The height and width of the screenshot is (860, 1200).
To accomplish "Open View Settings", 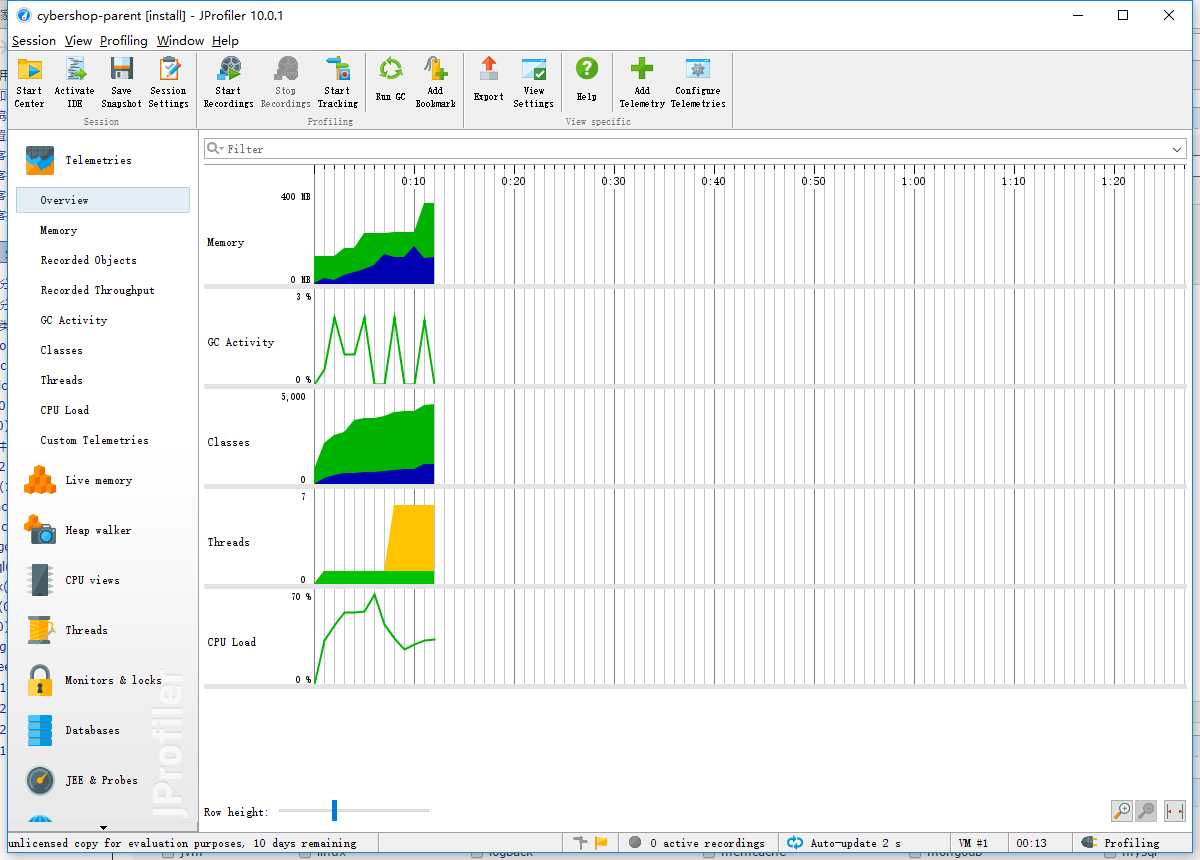I will click(534, 82).
